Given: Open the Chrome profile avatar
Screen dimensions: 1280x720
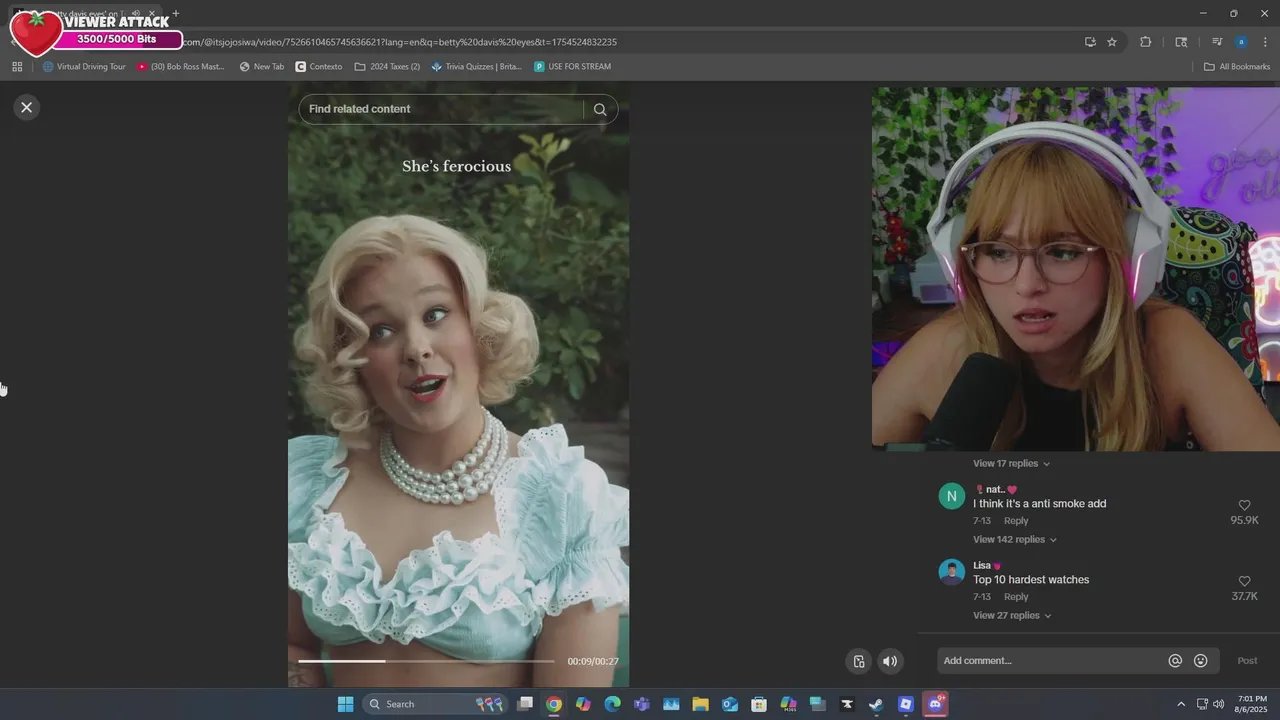Looking at the screenshot, I should [1241, 42].
